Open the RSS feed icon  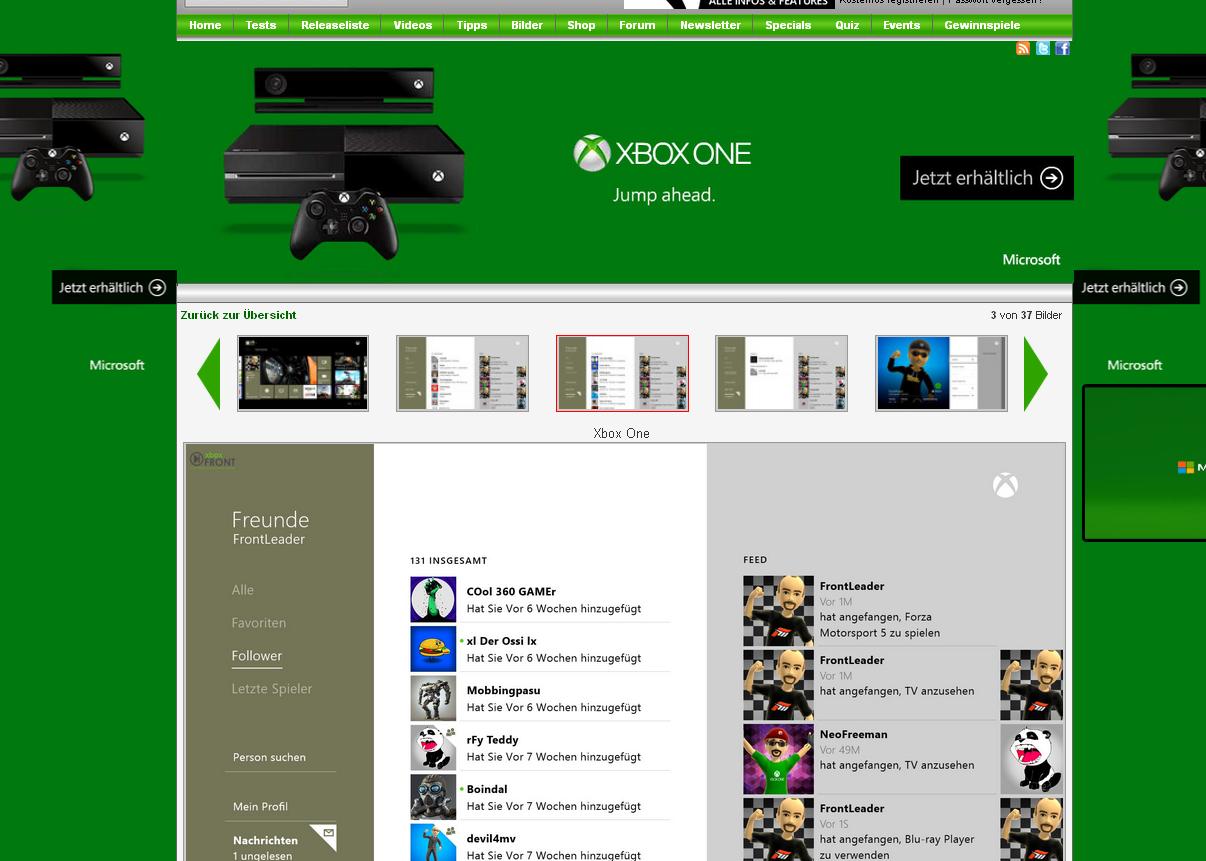click(x=1023, y=48)
